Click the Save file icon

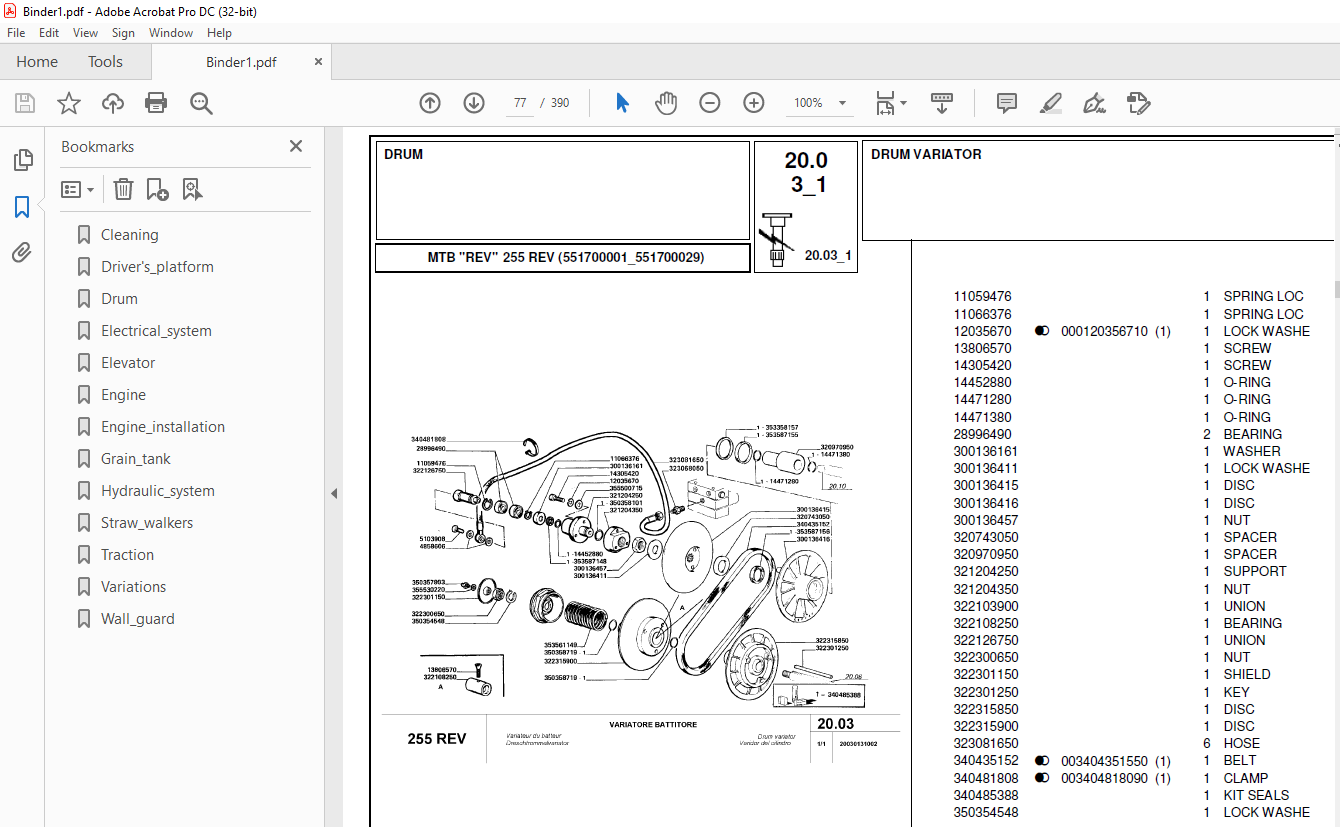25,103
